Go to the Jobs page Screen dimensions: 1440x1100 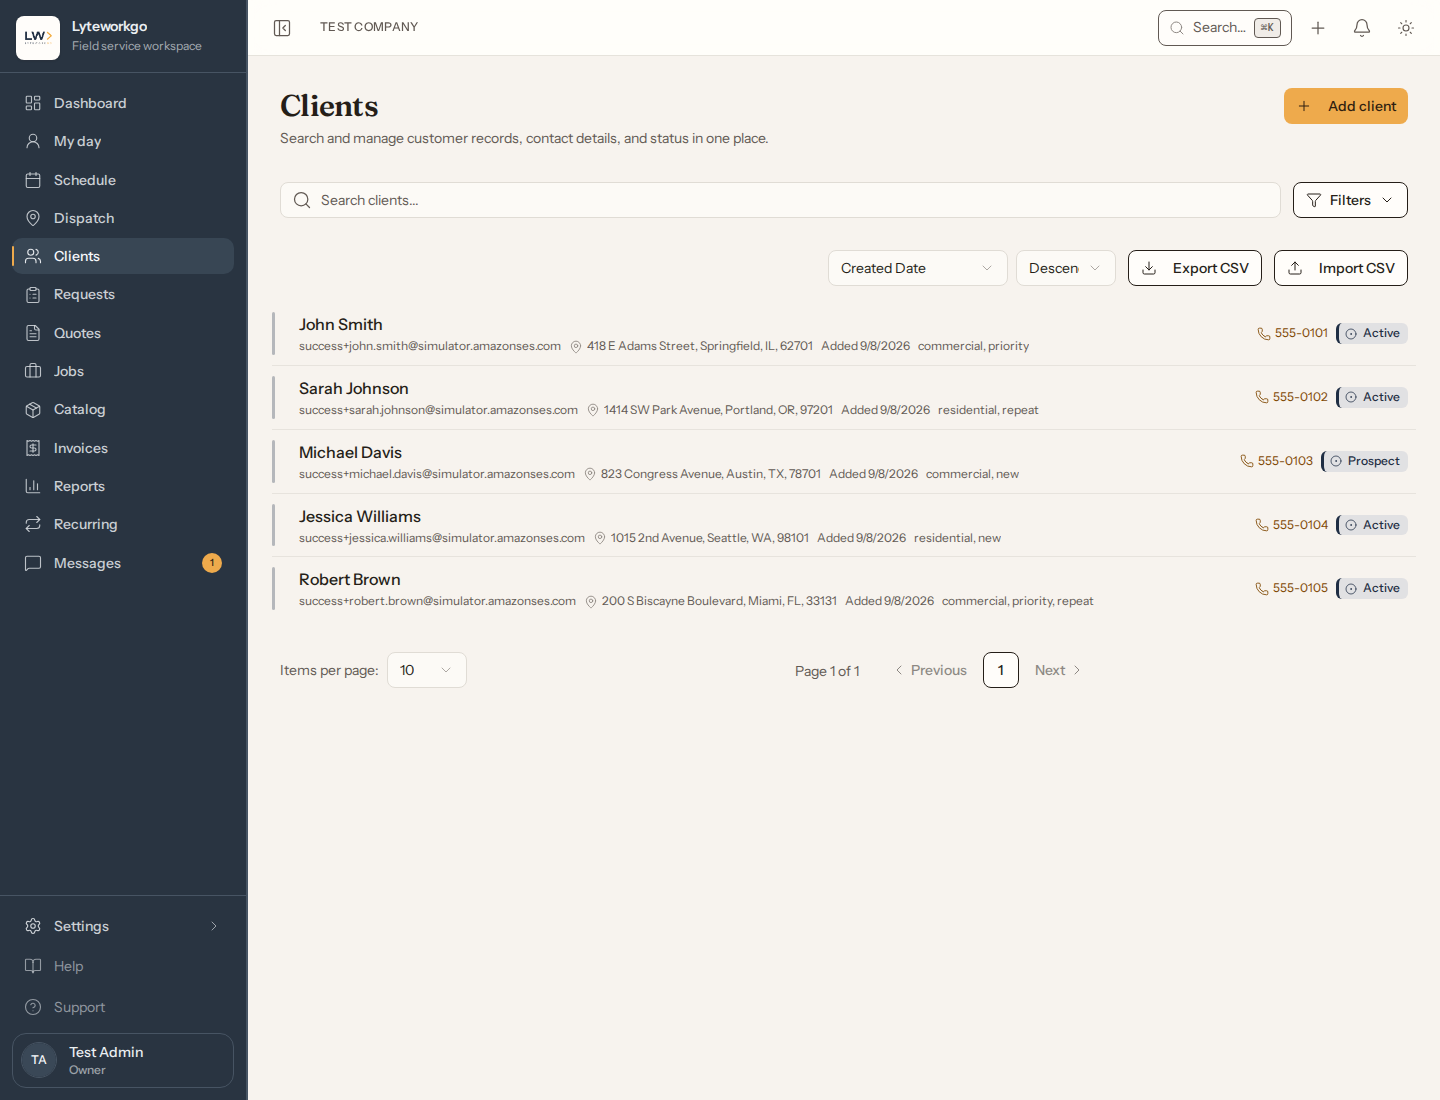[123, 371]
